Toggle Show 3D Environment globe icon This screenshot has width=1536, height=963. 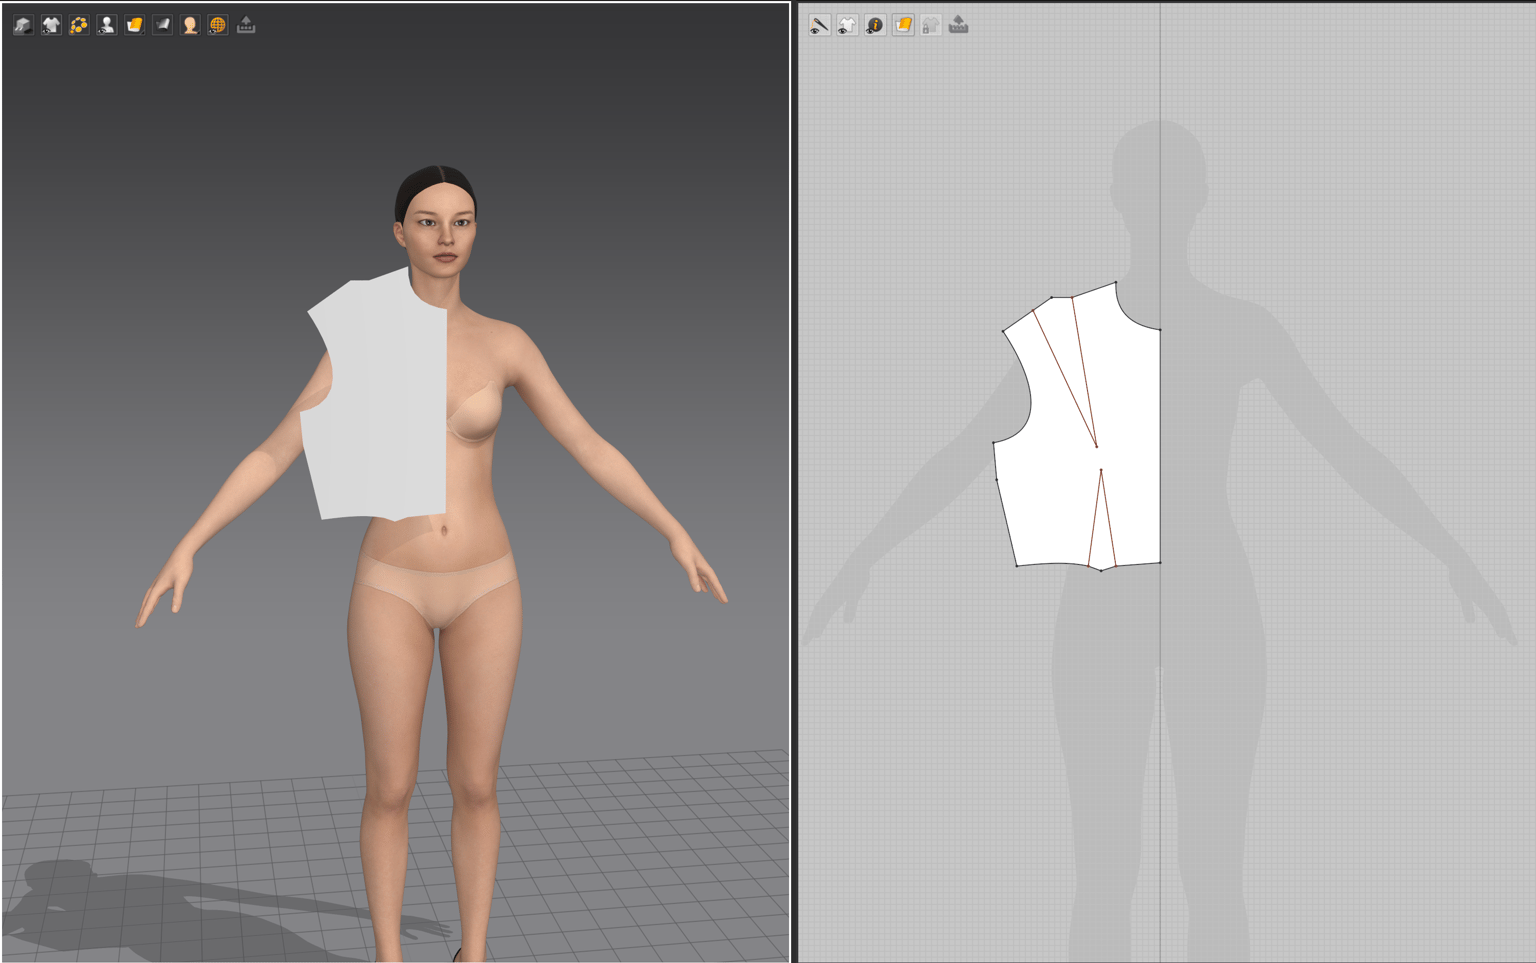click(218, 25)
